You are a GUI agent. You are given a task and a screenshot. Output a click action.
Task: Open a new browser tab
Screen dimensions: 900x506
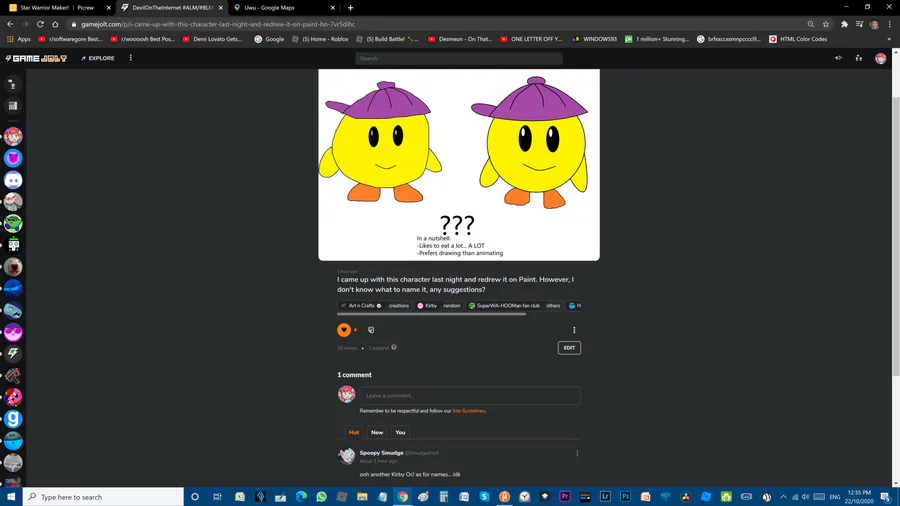pyautogui.click(x=351, y=7)
